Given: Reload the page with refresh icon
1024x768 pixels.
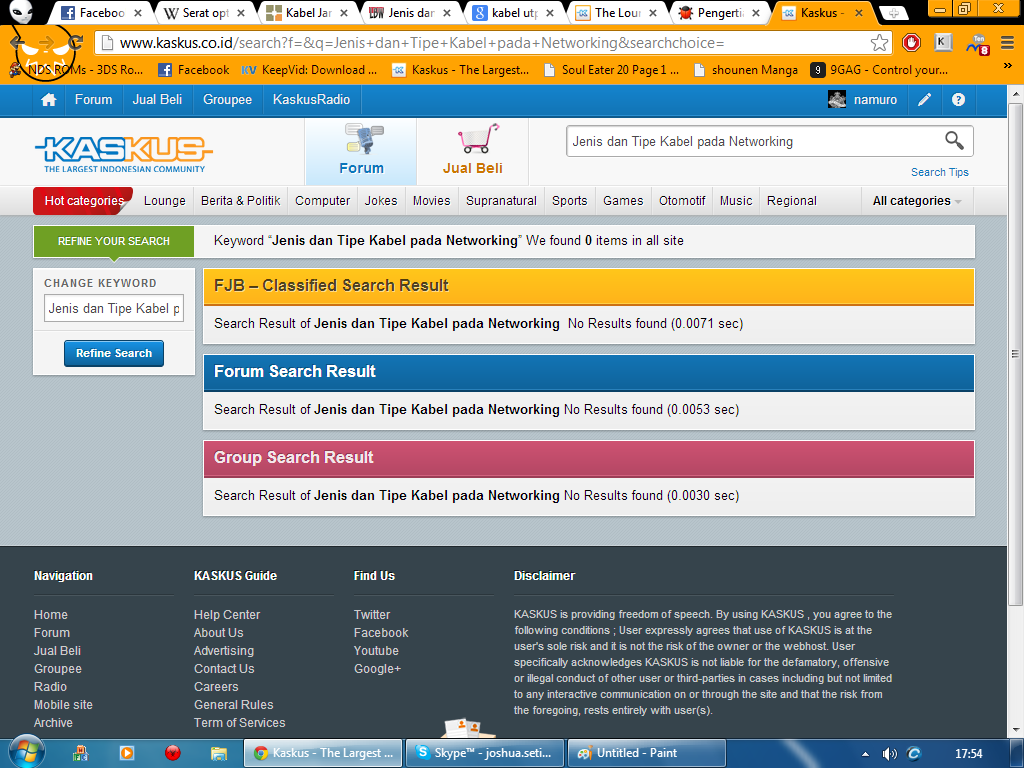Looking at the screenshot, I should [x=76, y=43].
